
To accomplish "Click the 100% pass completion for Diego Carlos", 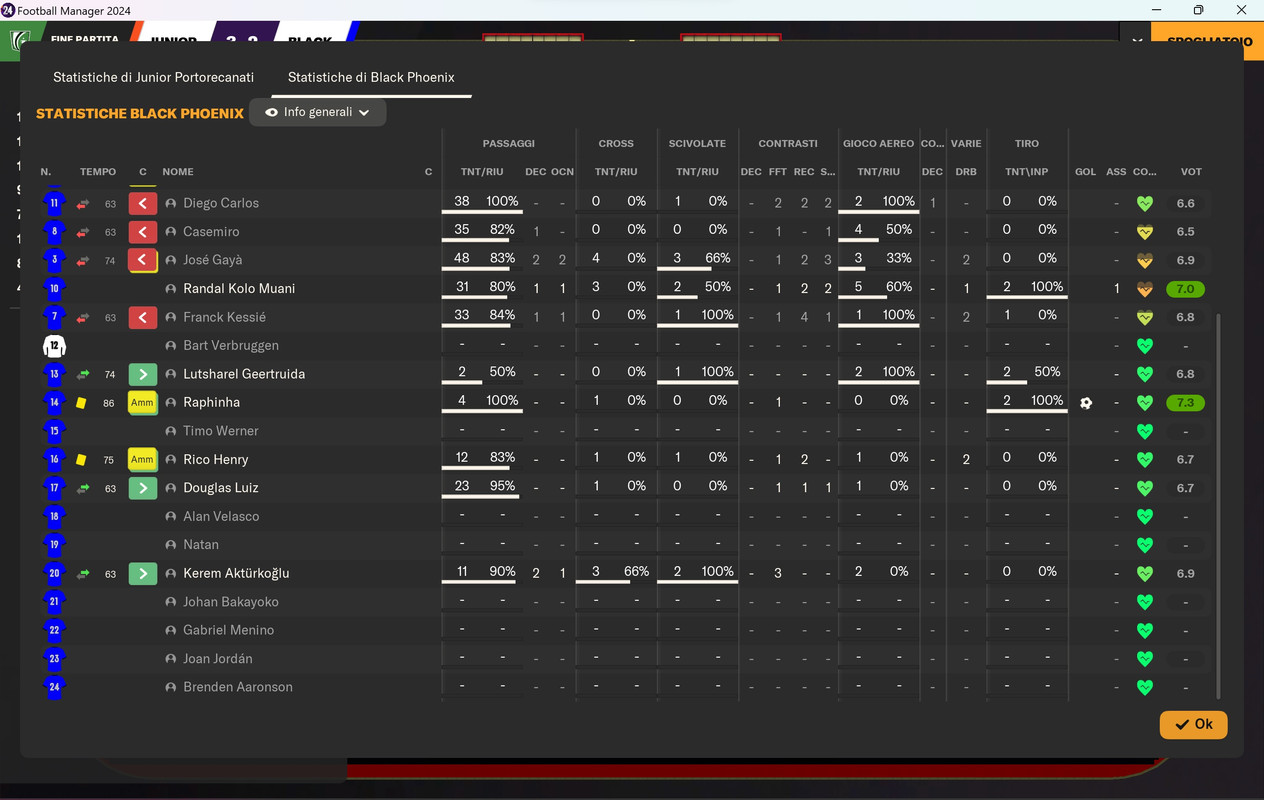I will [502, 201].
